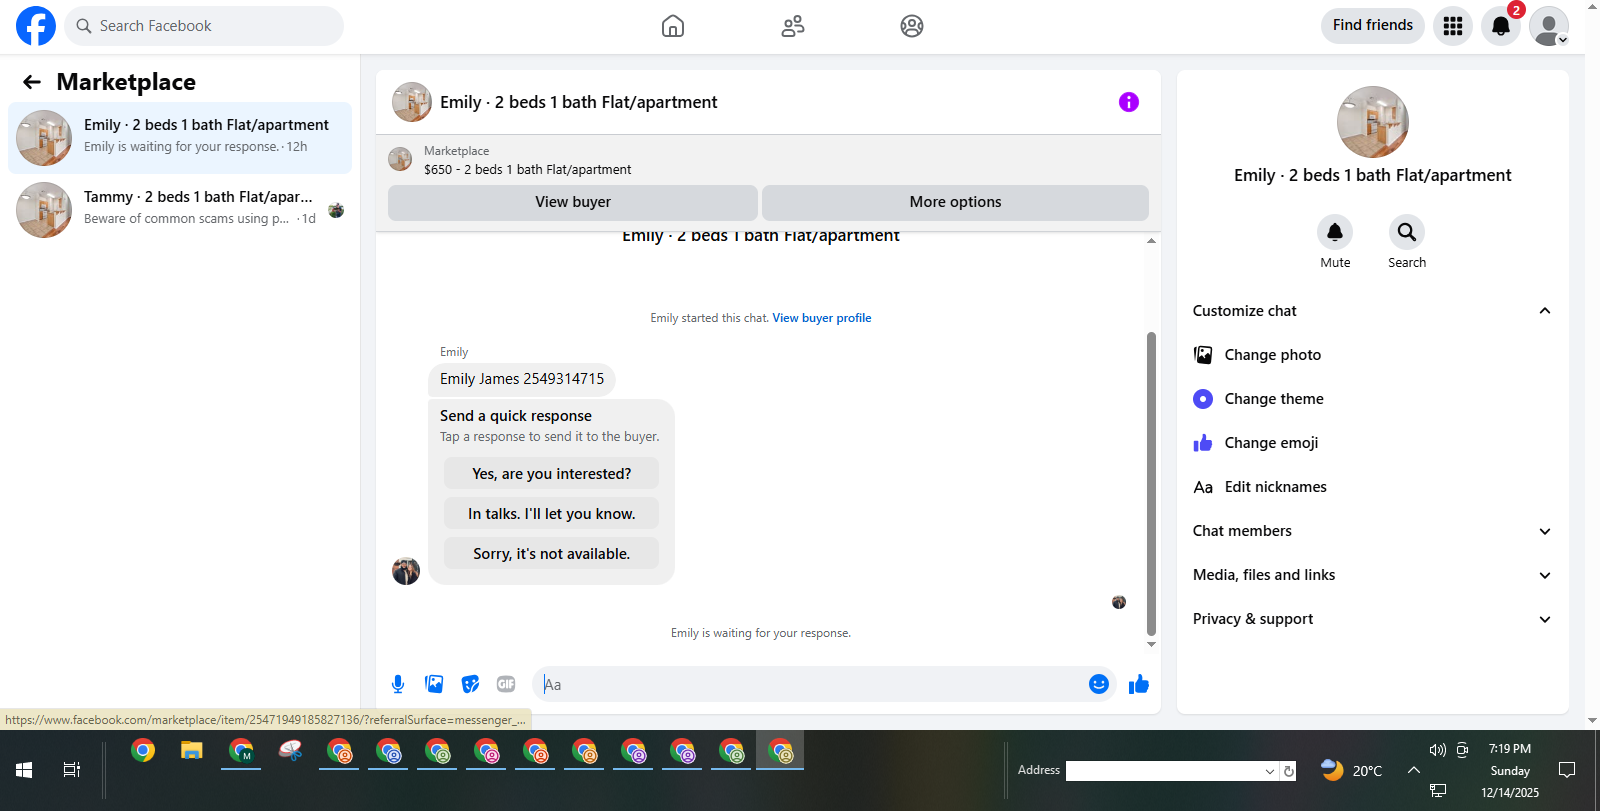The height and width of the screenshot is (811, 1600).
Task: Go to the Home feed icon
Action: coord(673,26)
